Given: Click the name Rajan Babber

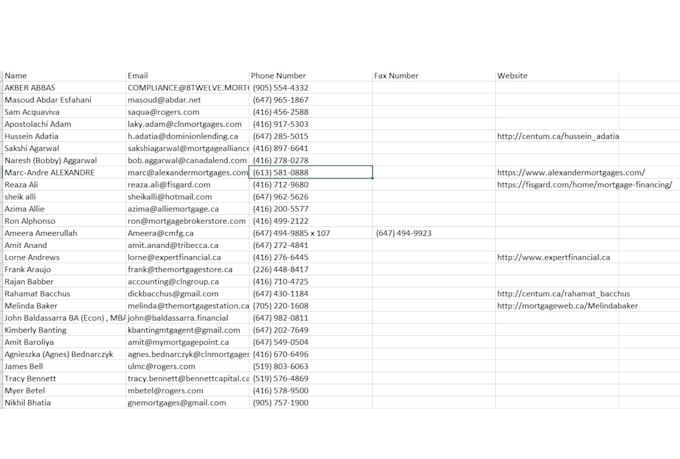Looking at the screenshot, I should point(29,282).
